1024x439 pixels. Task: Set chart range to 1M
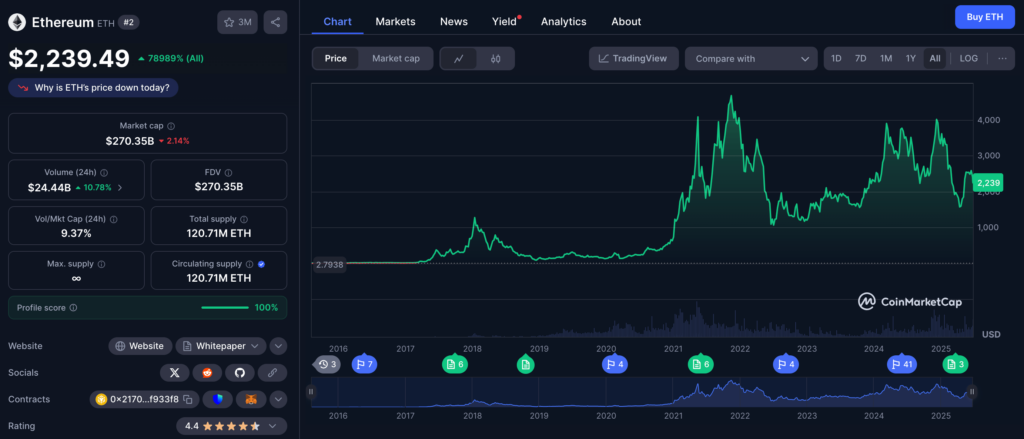[886, 58]
